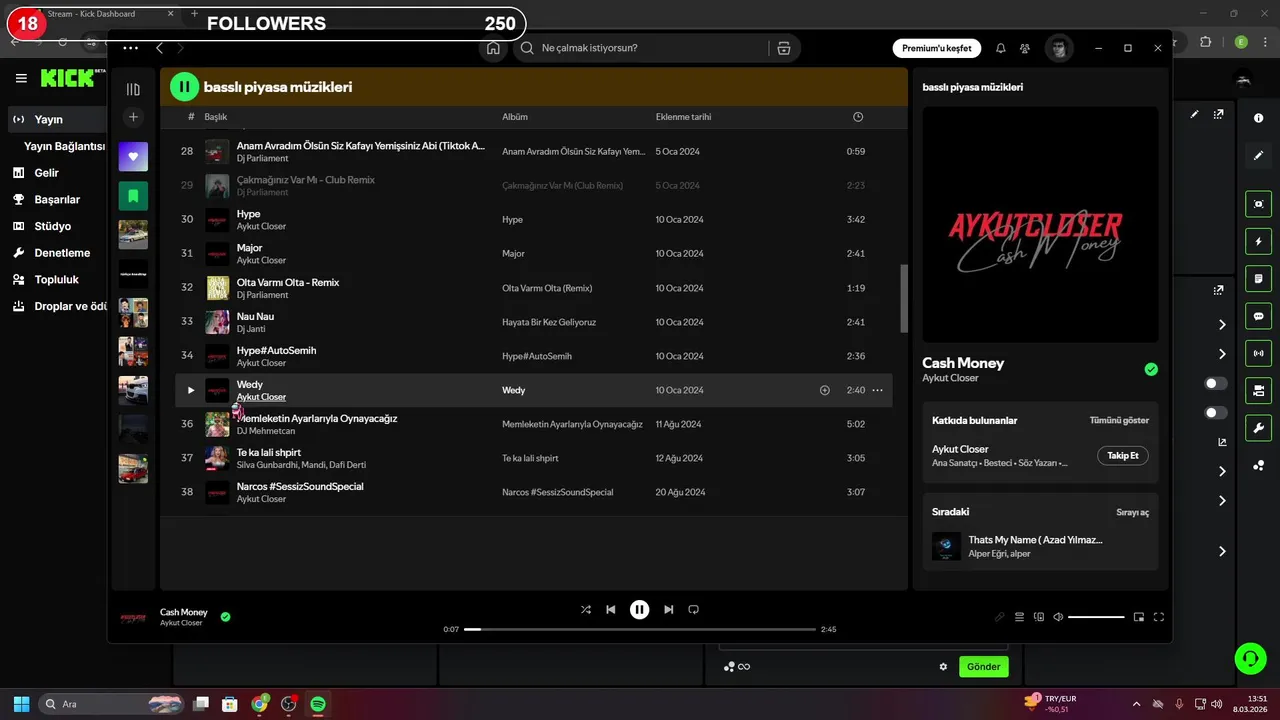The height and width of the screenshot is (720, 1280).
Task: Toggle shuffle in Spotify player
Action: [x=586, y=609]
